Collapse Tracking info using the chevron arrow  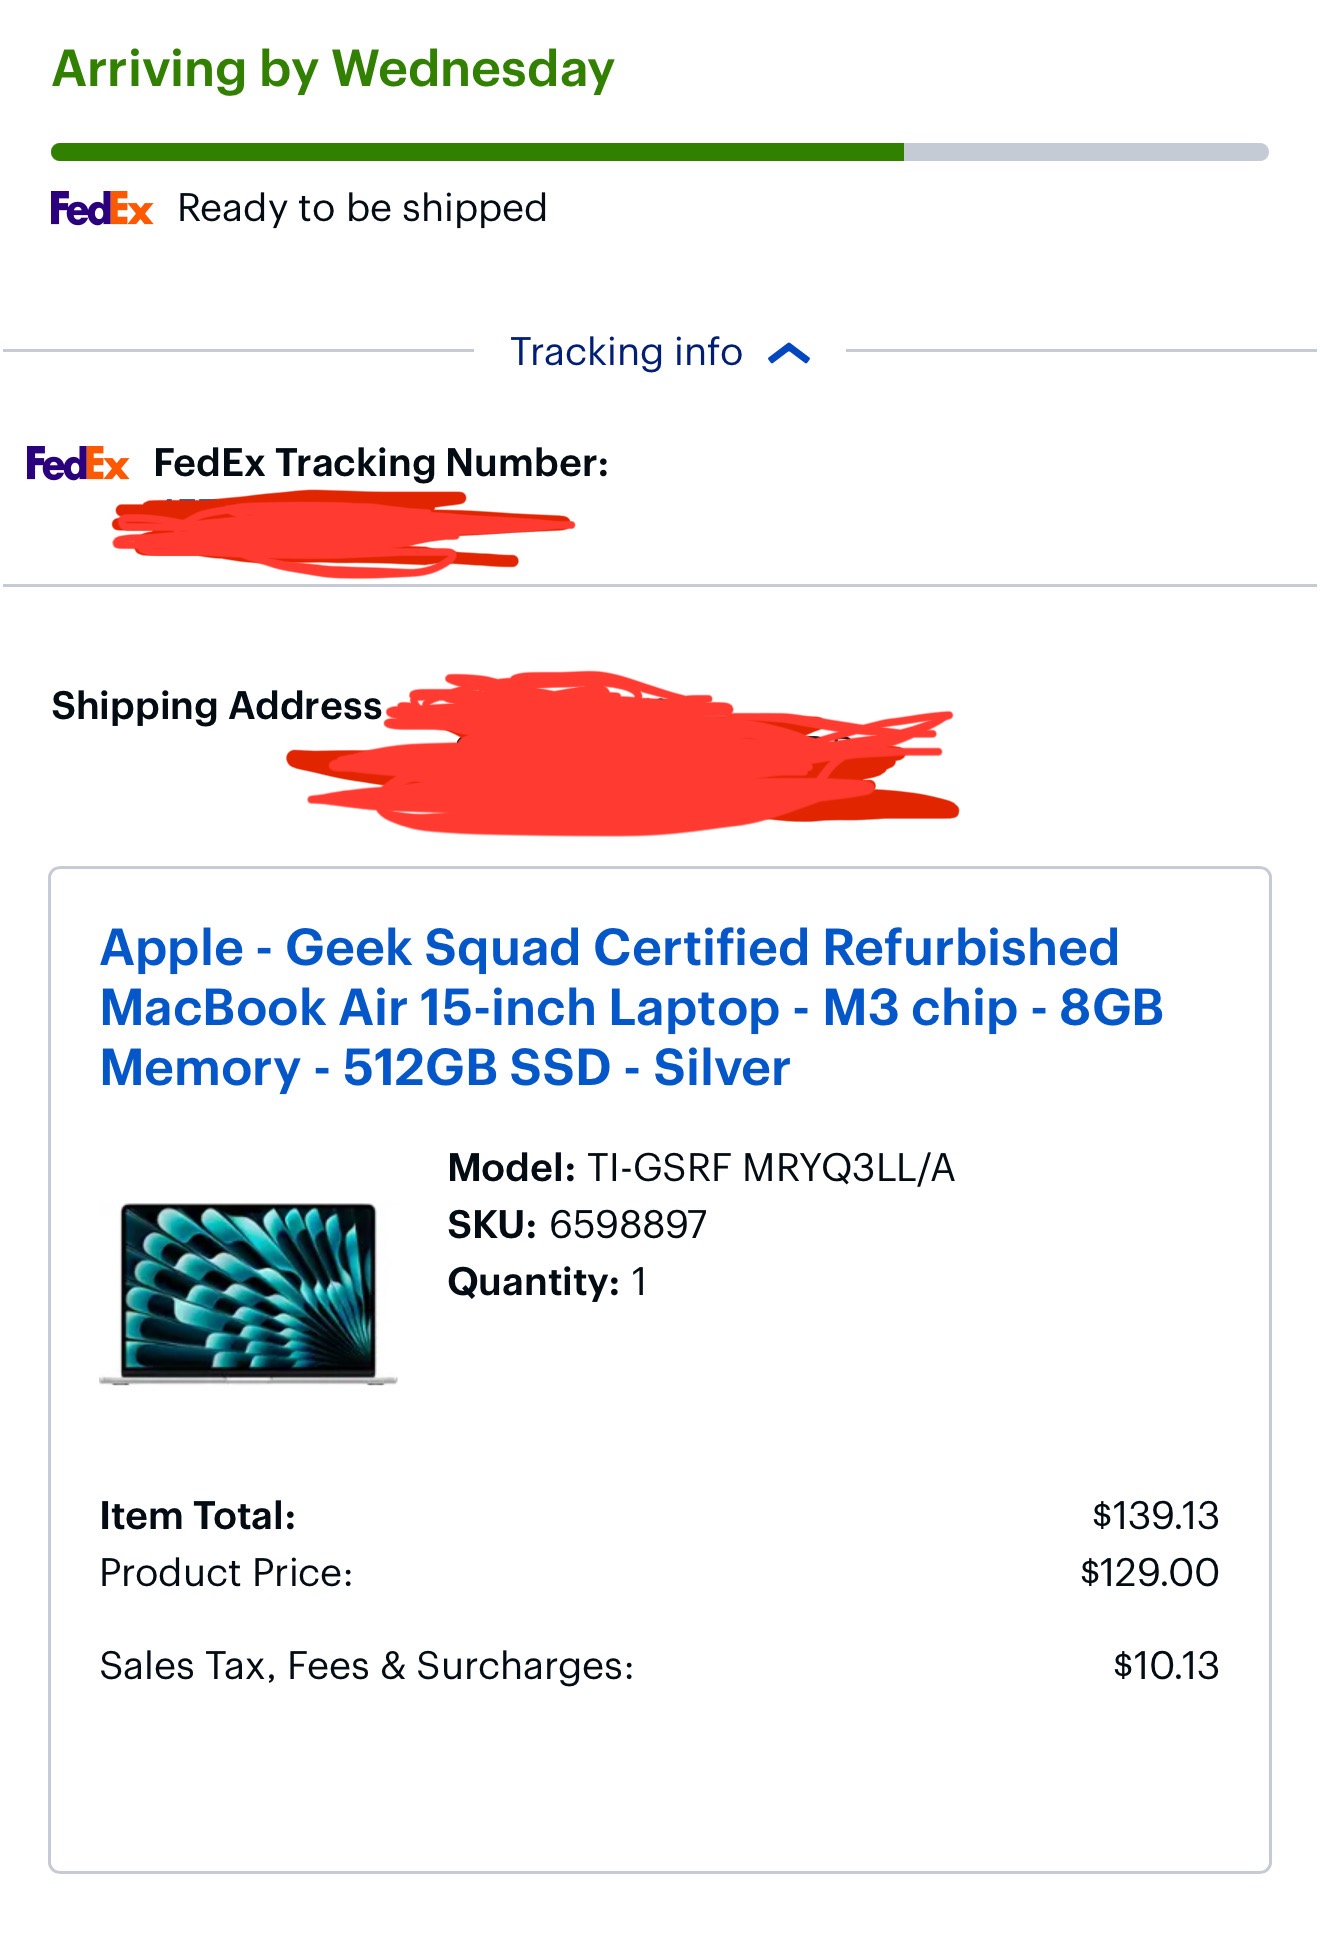pyautogui.click(x=789, y=353)
